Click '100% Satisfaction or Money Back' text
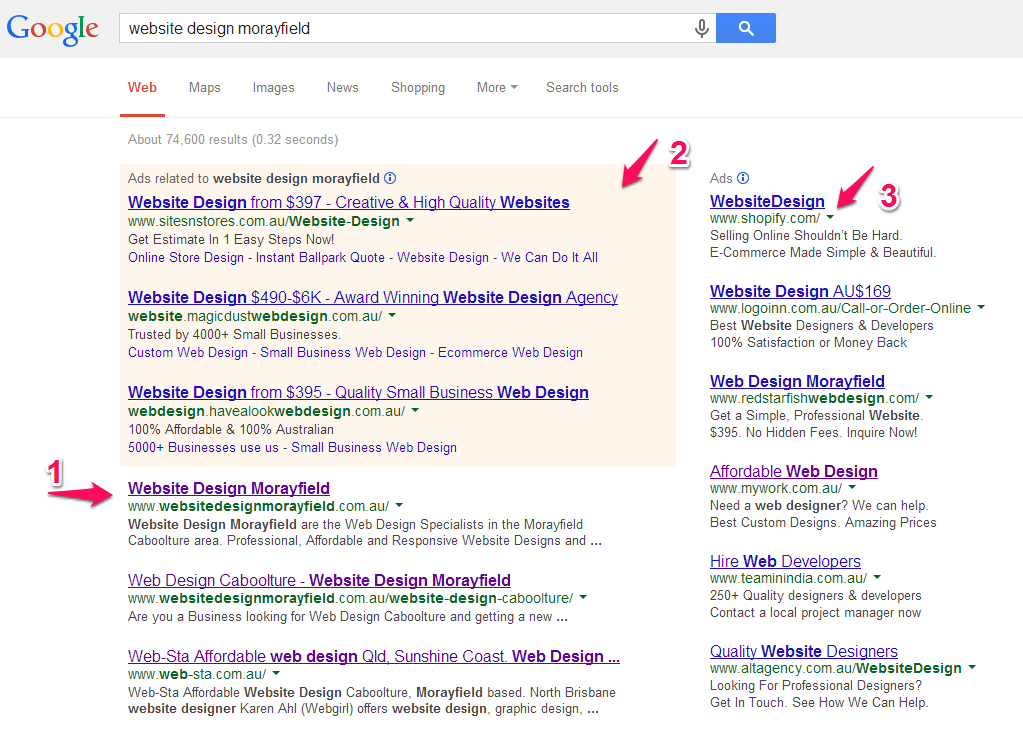This screenshot has width=1023, height=731. pyautogui.click(x=808, y=343)
